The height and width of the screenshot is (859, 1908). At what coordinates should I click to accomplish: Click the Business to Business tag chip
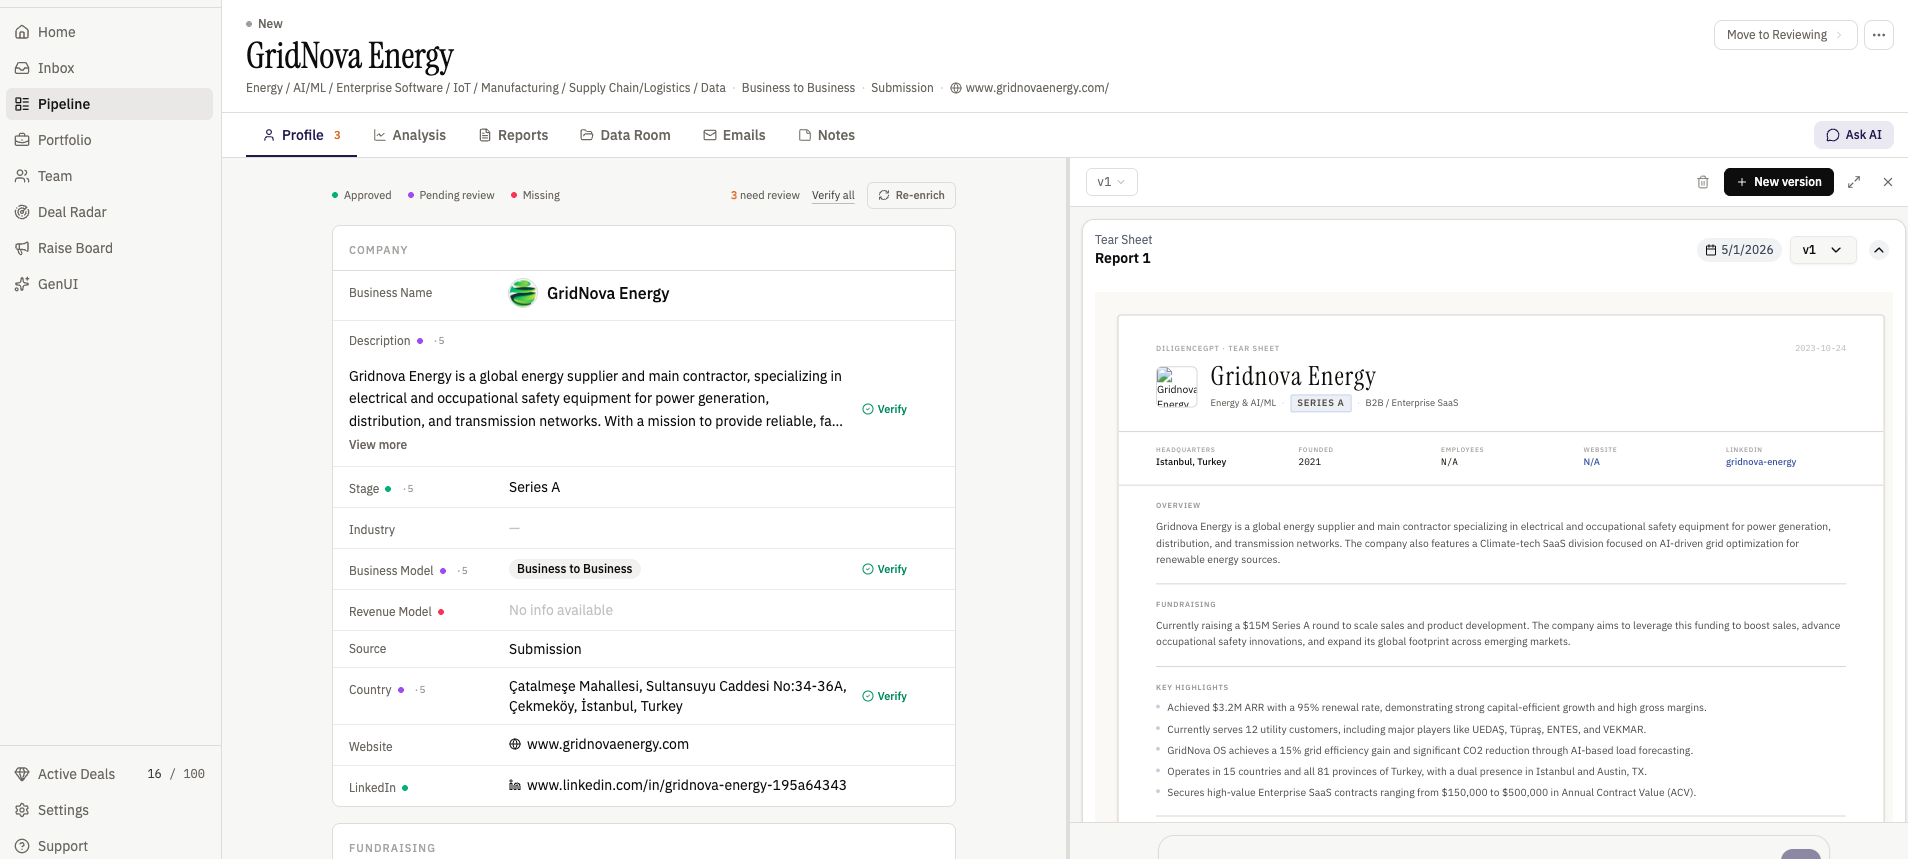tap(575, 569)
